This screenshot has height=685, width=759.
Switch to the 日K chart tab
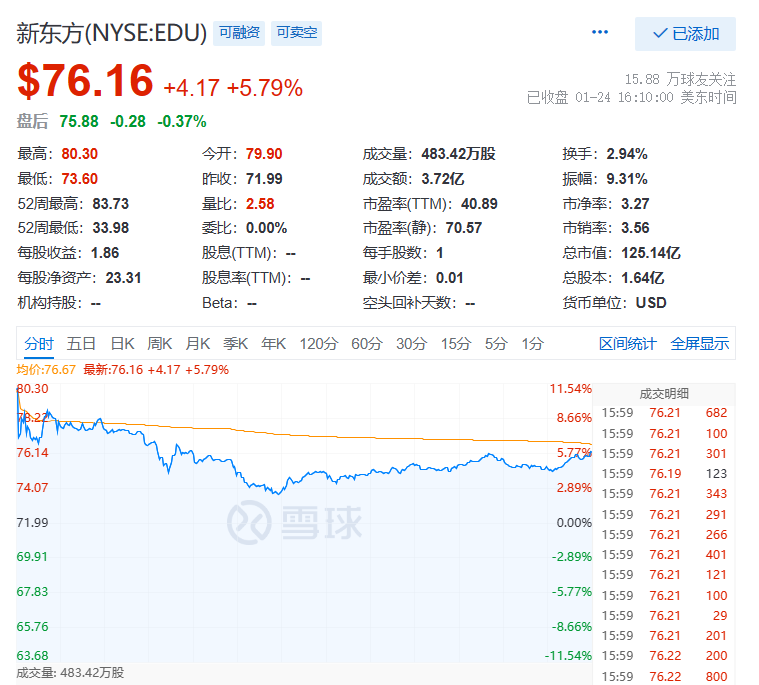click(x=122, y=344)
